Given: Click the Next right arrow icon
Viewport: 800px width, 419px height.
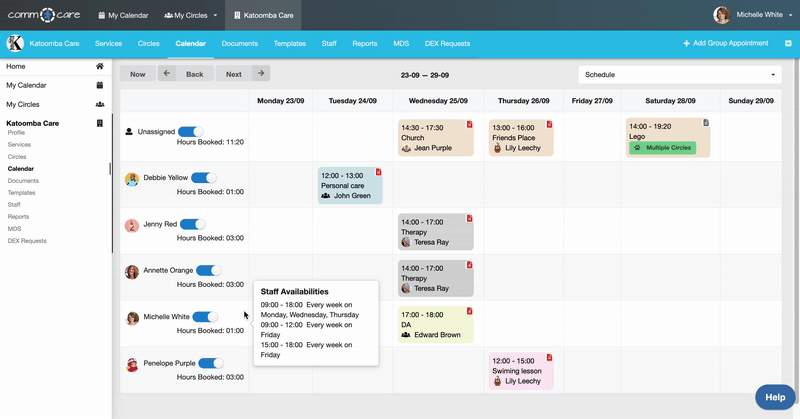Looking at the screenshot, I should point(260,74).
